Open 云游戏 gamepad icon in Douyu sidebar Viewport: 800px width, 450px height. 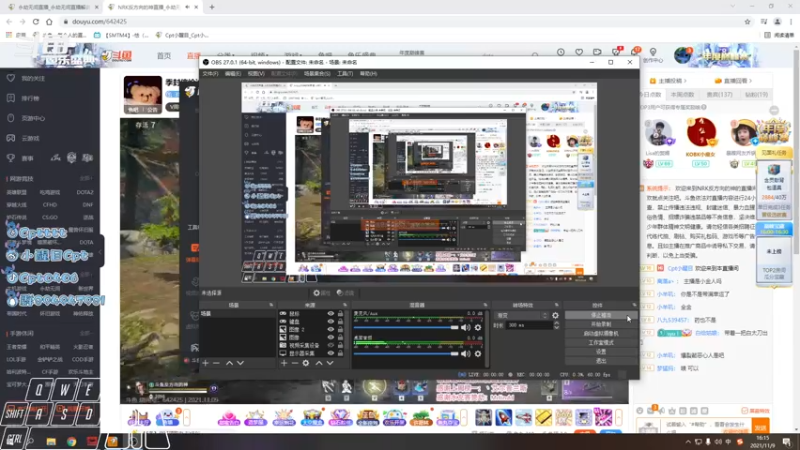(x=11, y=138)
